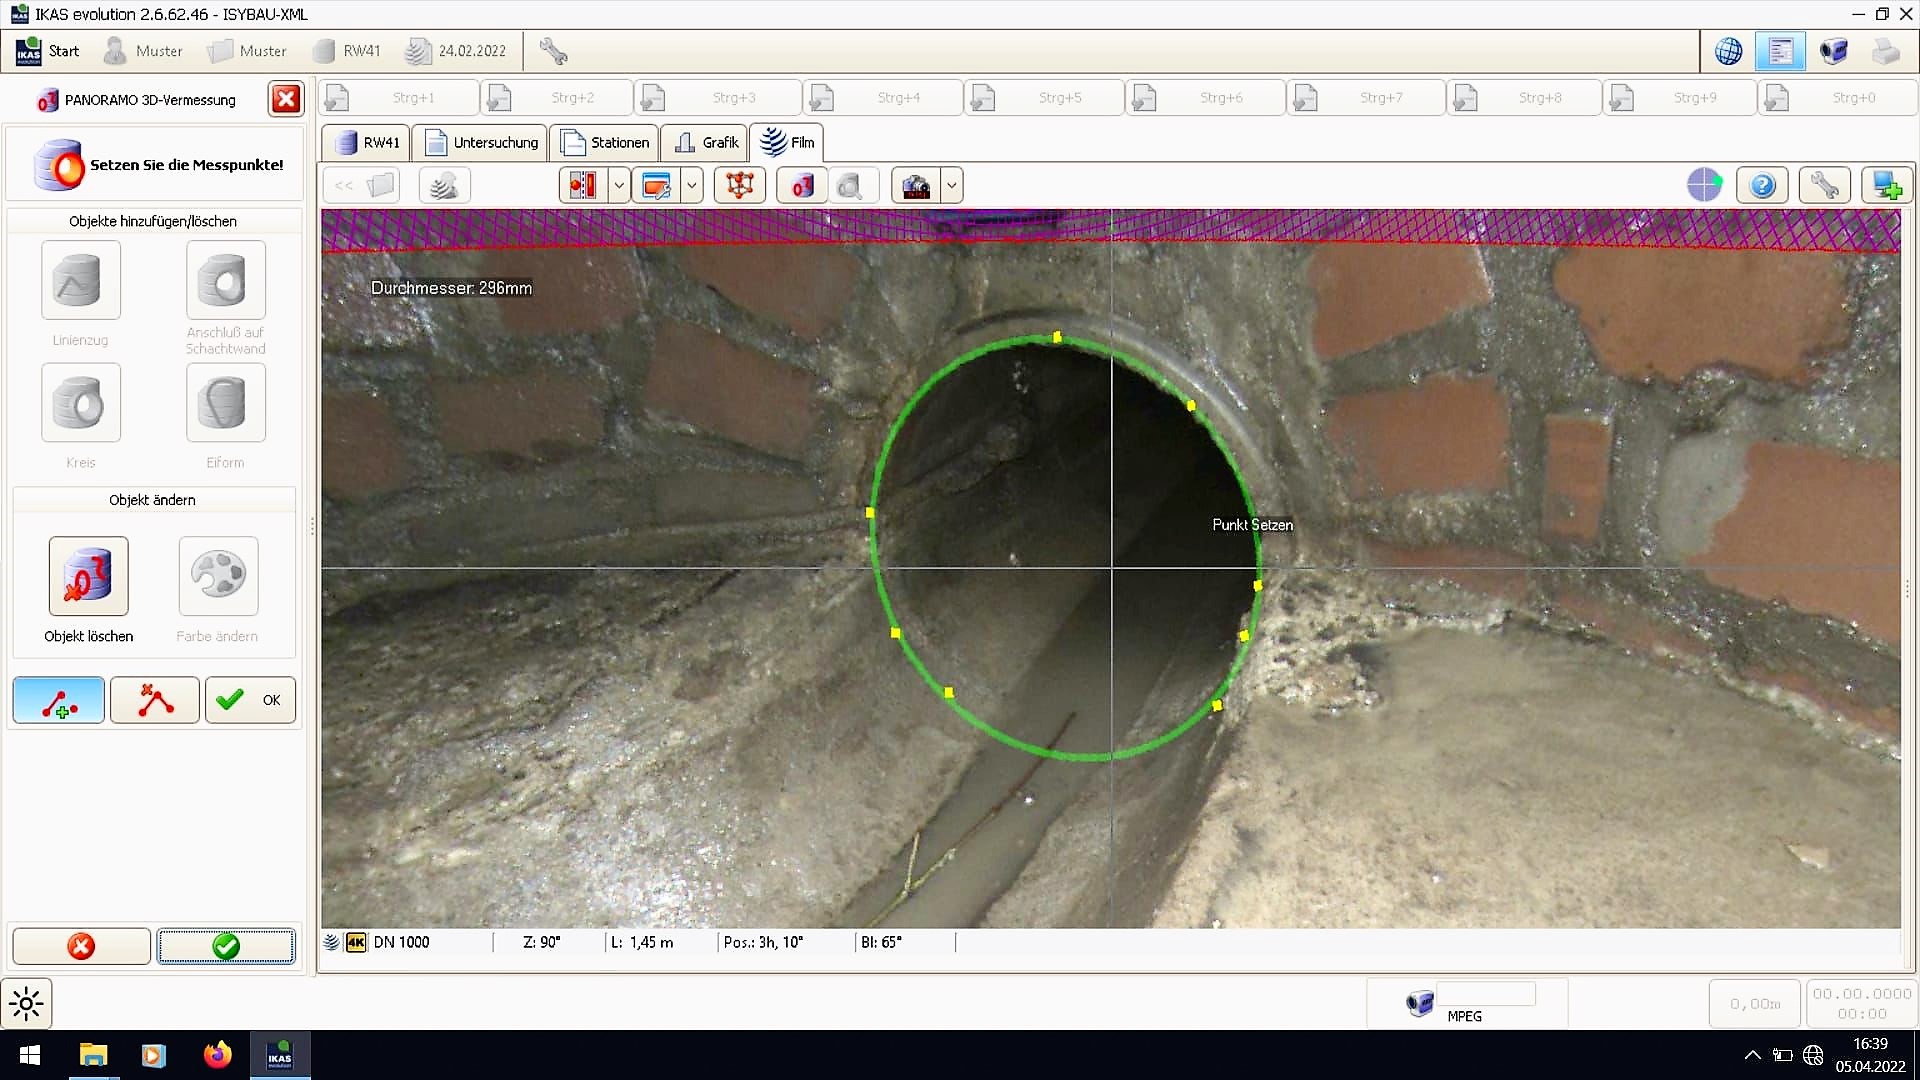Image resolution: width=1920 pixels, height=1080 pixels.
Task: Open the help question mark icon
Action: coord(1762,186)
